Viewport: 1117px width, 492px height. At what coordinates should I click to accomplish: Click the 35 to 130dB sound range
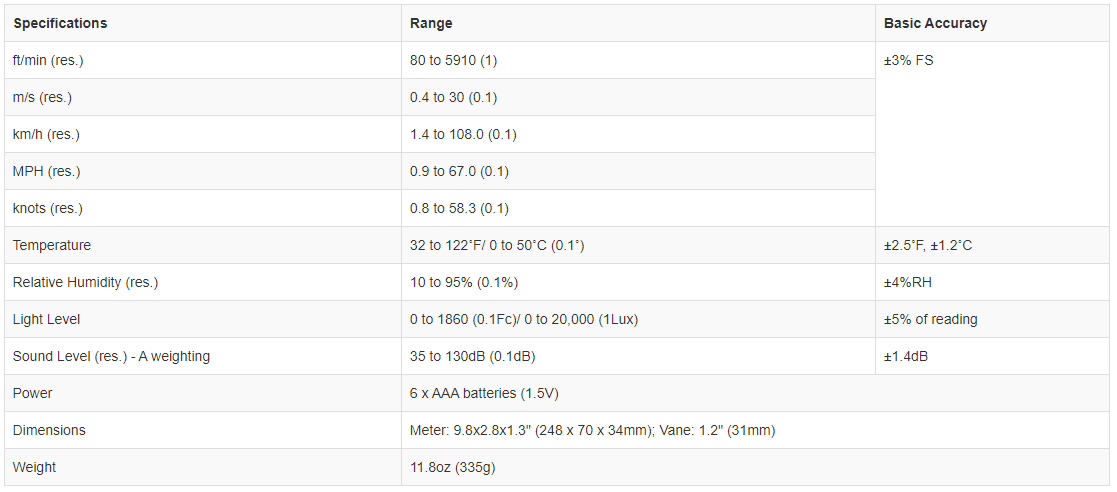(472, 356)
